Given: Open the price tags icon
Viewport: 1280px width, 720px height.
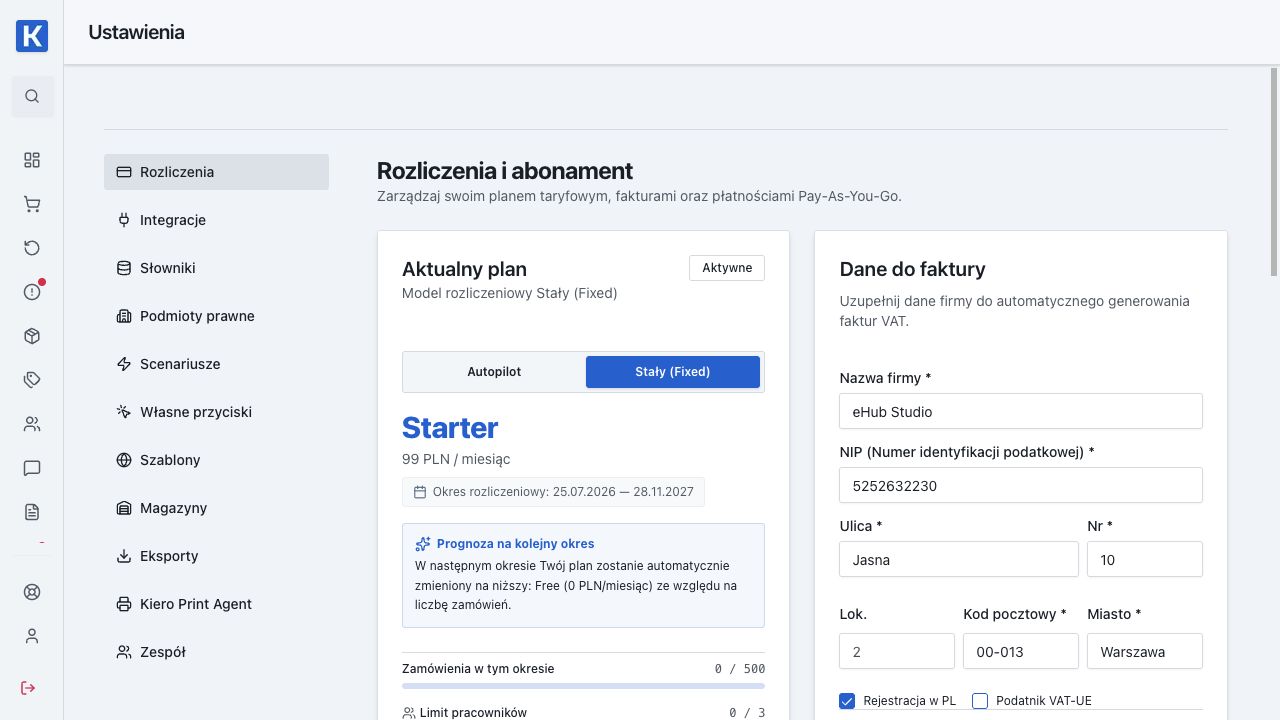Looking at the screenshot, I should coord(32,380).
